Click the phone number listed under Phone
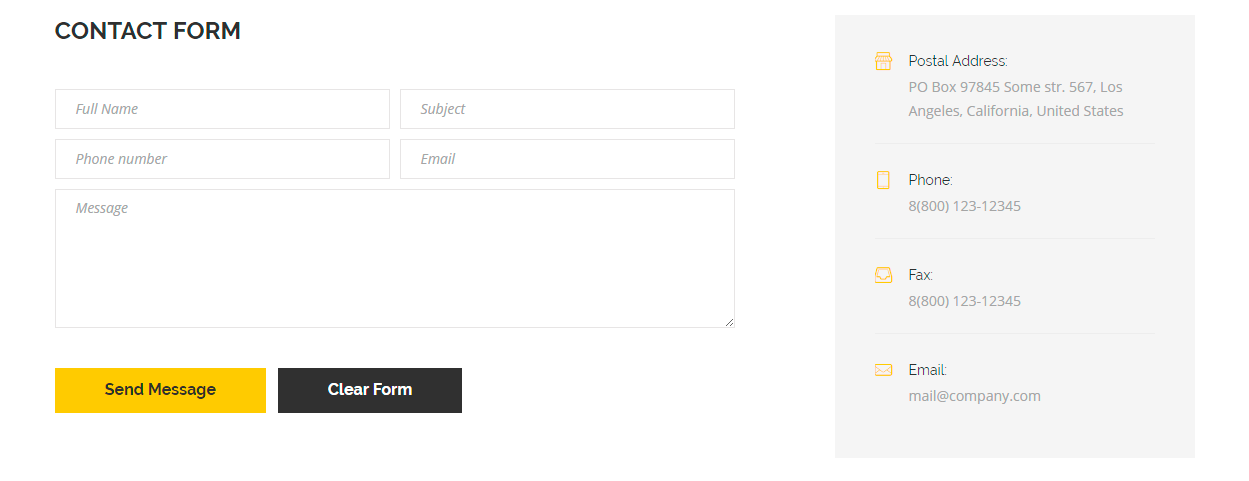 click(x=964, y=206)
